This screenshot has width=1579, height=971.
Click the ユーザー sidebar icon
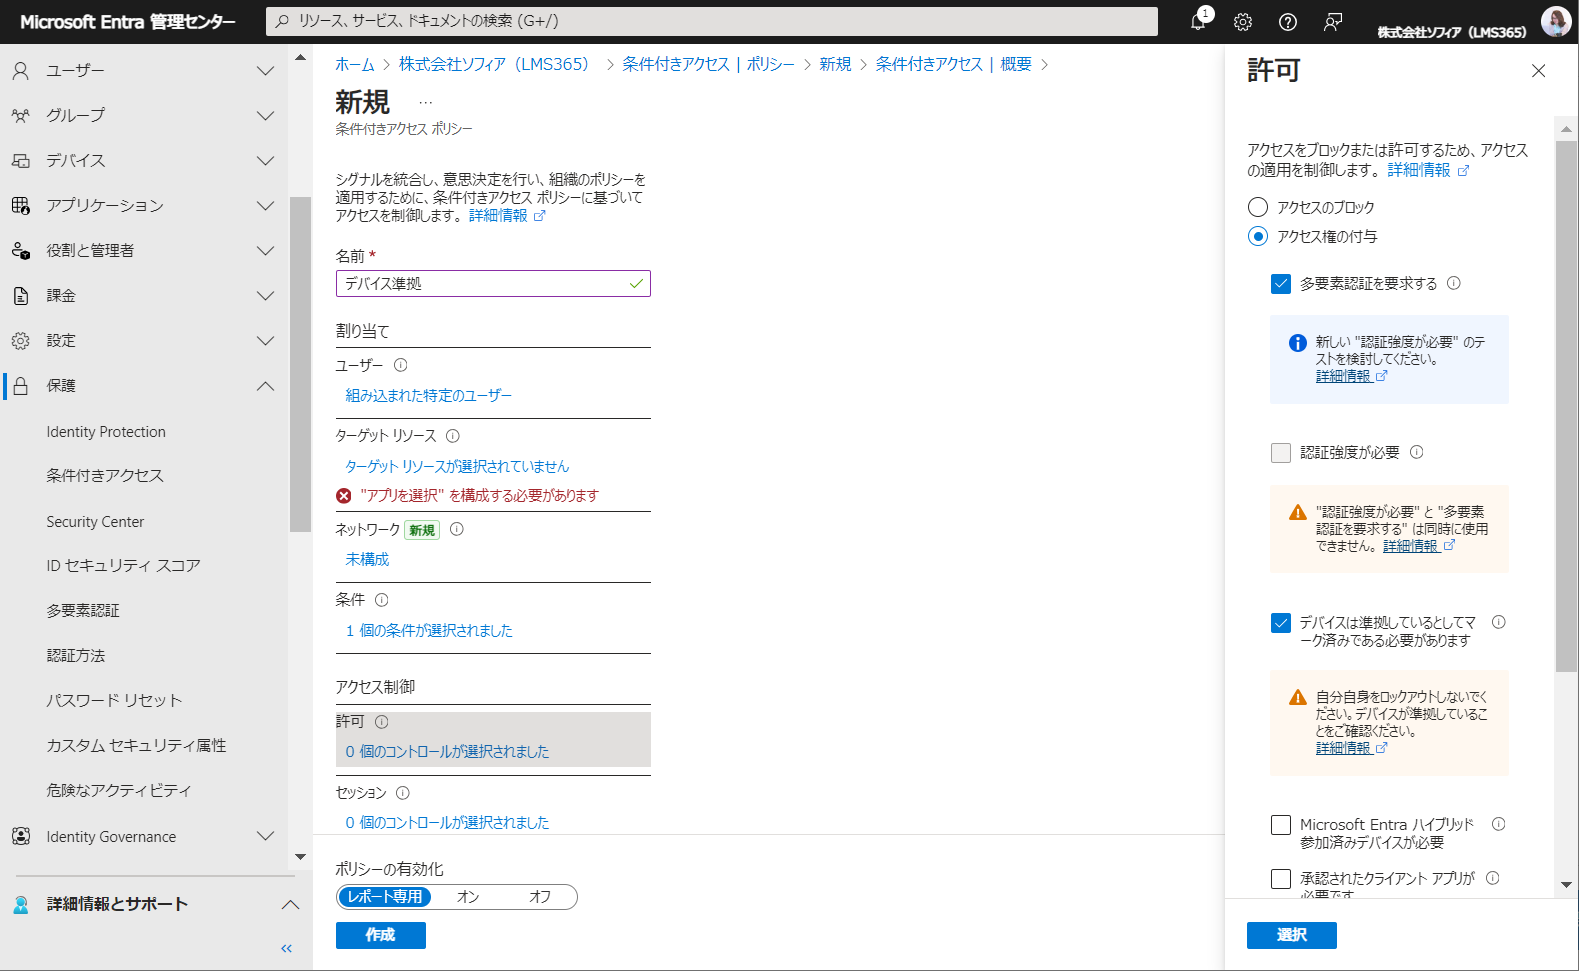(20, 71)
